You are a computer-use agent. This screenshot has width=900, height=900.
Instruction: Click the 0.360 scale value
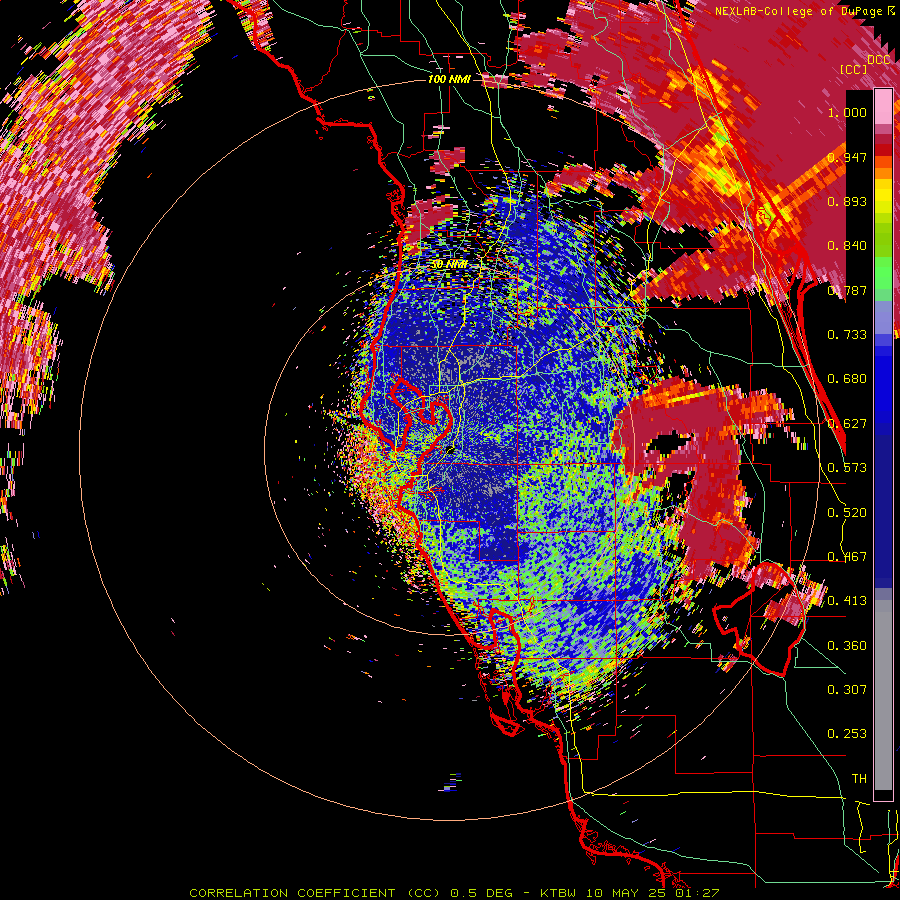coord(847,646)
